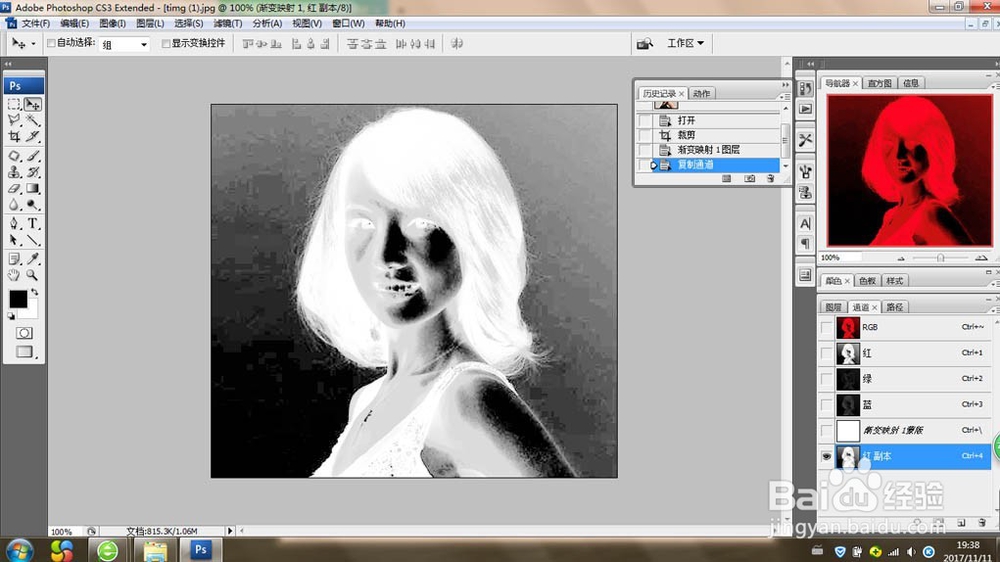Select the Pen tool
The image size is (1000, 562).
[14, 224]
